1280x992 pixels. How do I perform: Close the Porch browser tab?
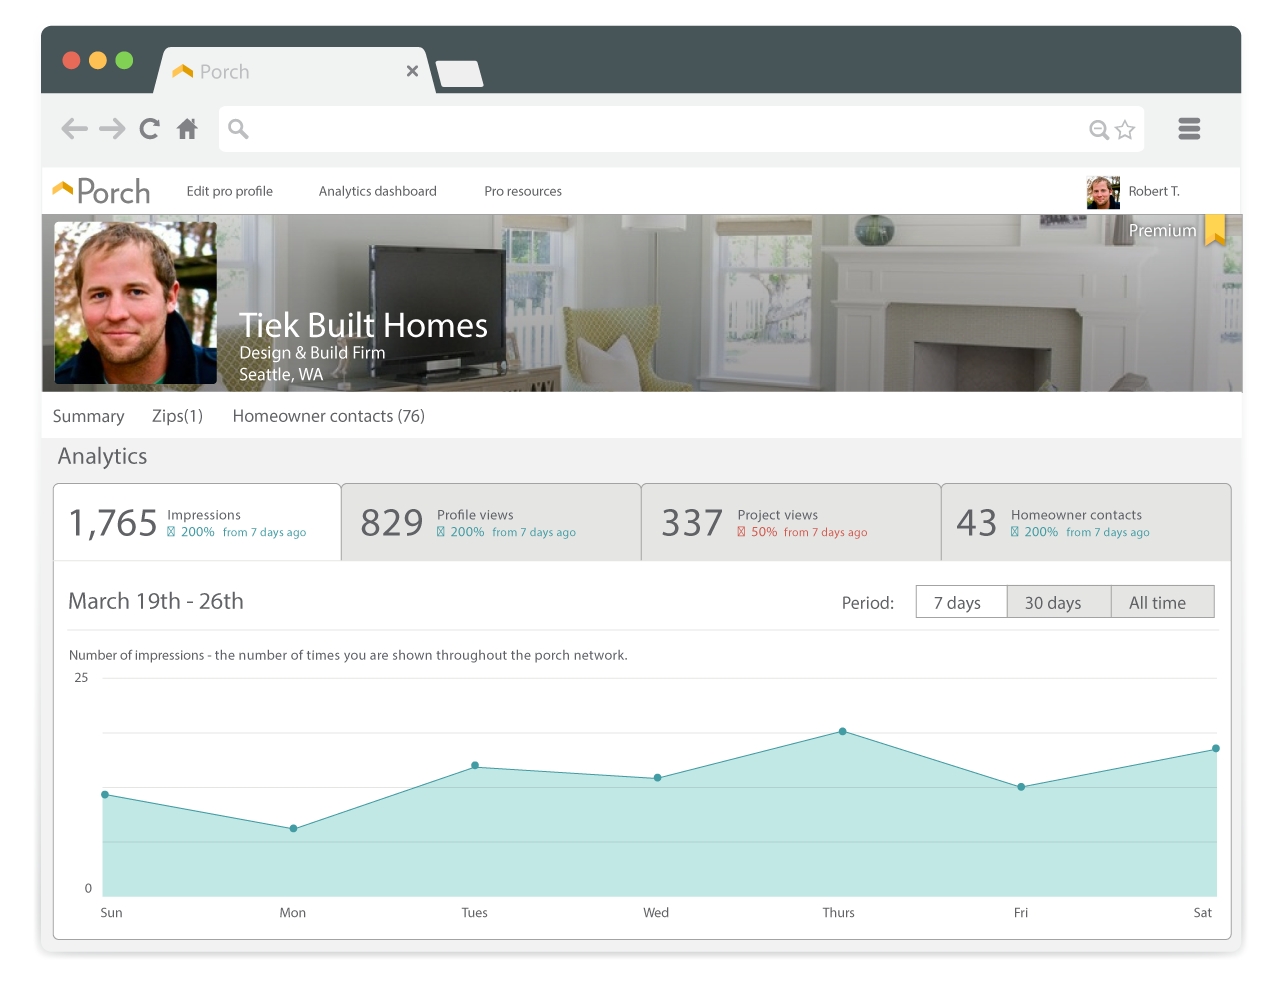pyautogui.click(x=412, y=71)
